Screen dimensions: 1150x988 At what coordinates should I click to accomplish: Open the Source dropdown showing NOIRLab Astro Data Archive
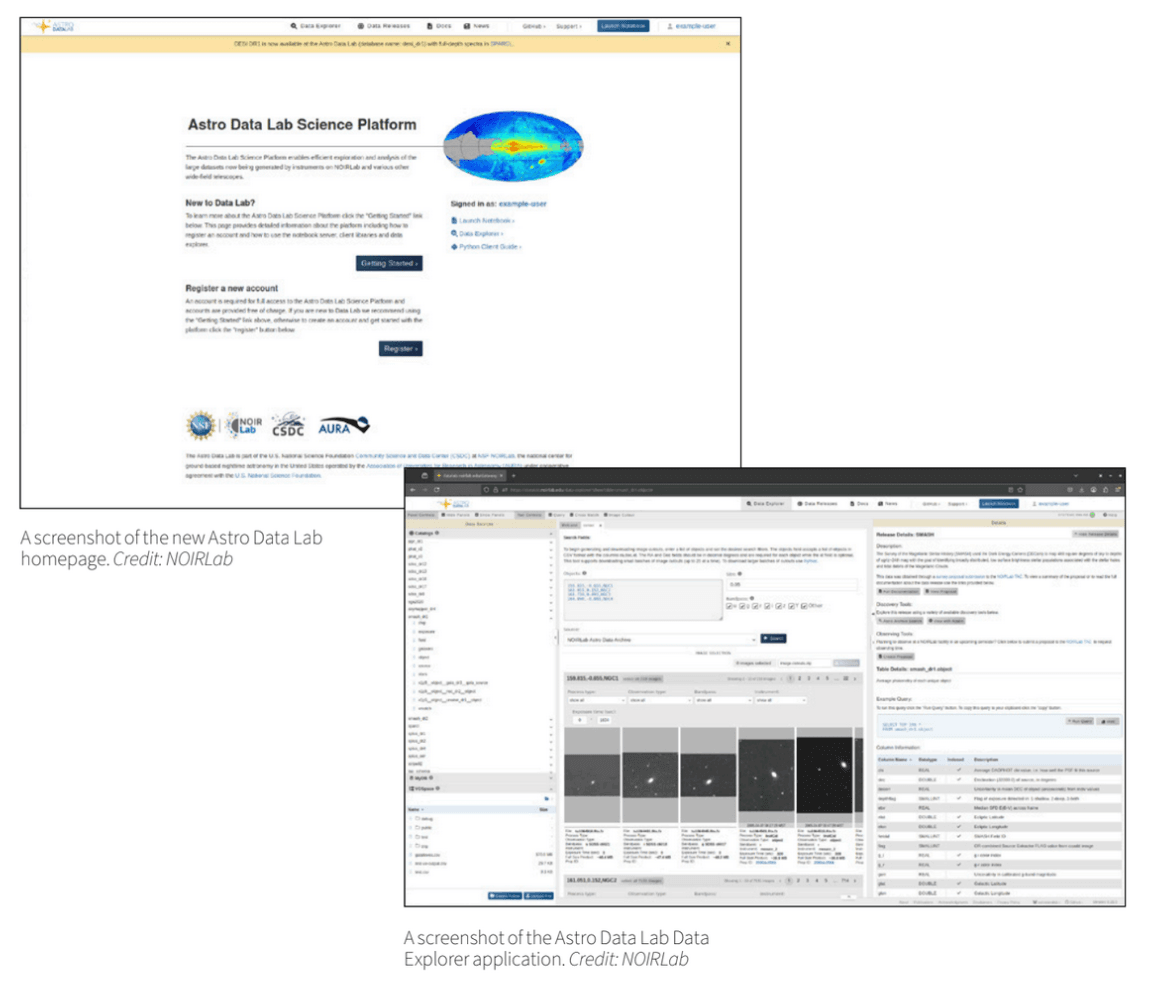coord(659,640)
